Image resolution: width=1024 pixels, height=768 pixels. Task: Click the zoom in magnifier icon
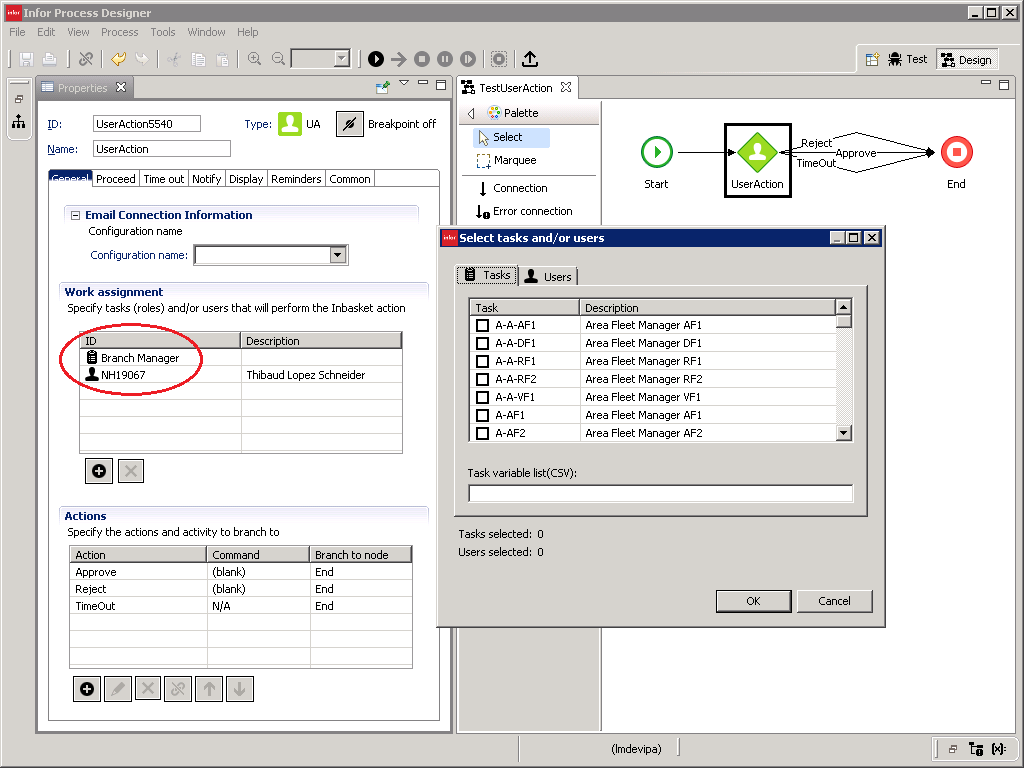[254, 59]
